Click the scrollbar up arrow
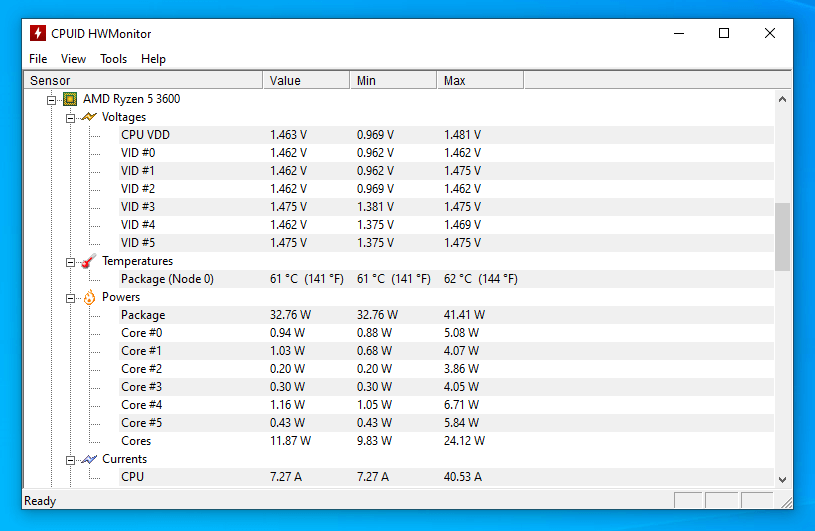The width and height of the screenshot is (815, 531). [x=782, y=99]
